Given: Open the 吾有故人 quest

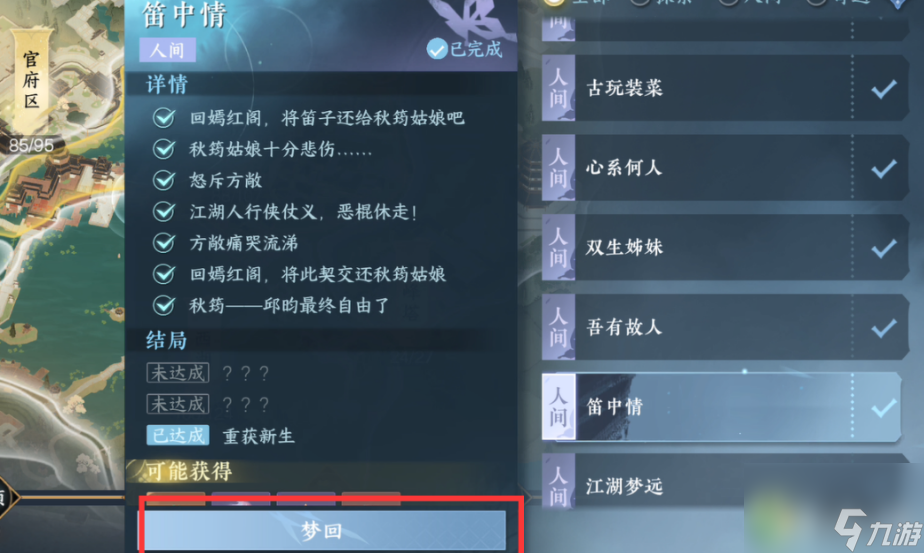Looking at the screenshot, I should (724, 327).
